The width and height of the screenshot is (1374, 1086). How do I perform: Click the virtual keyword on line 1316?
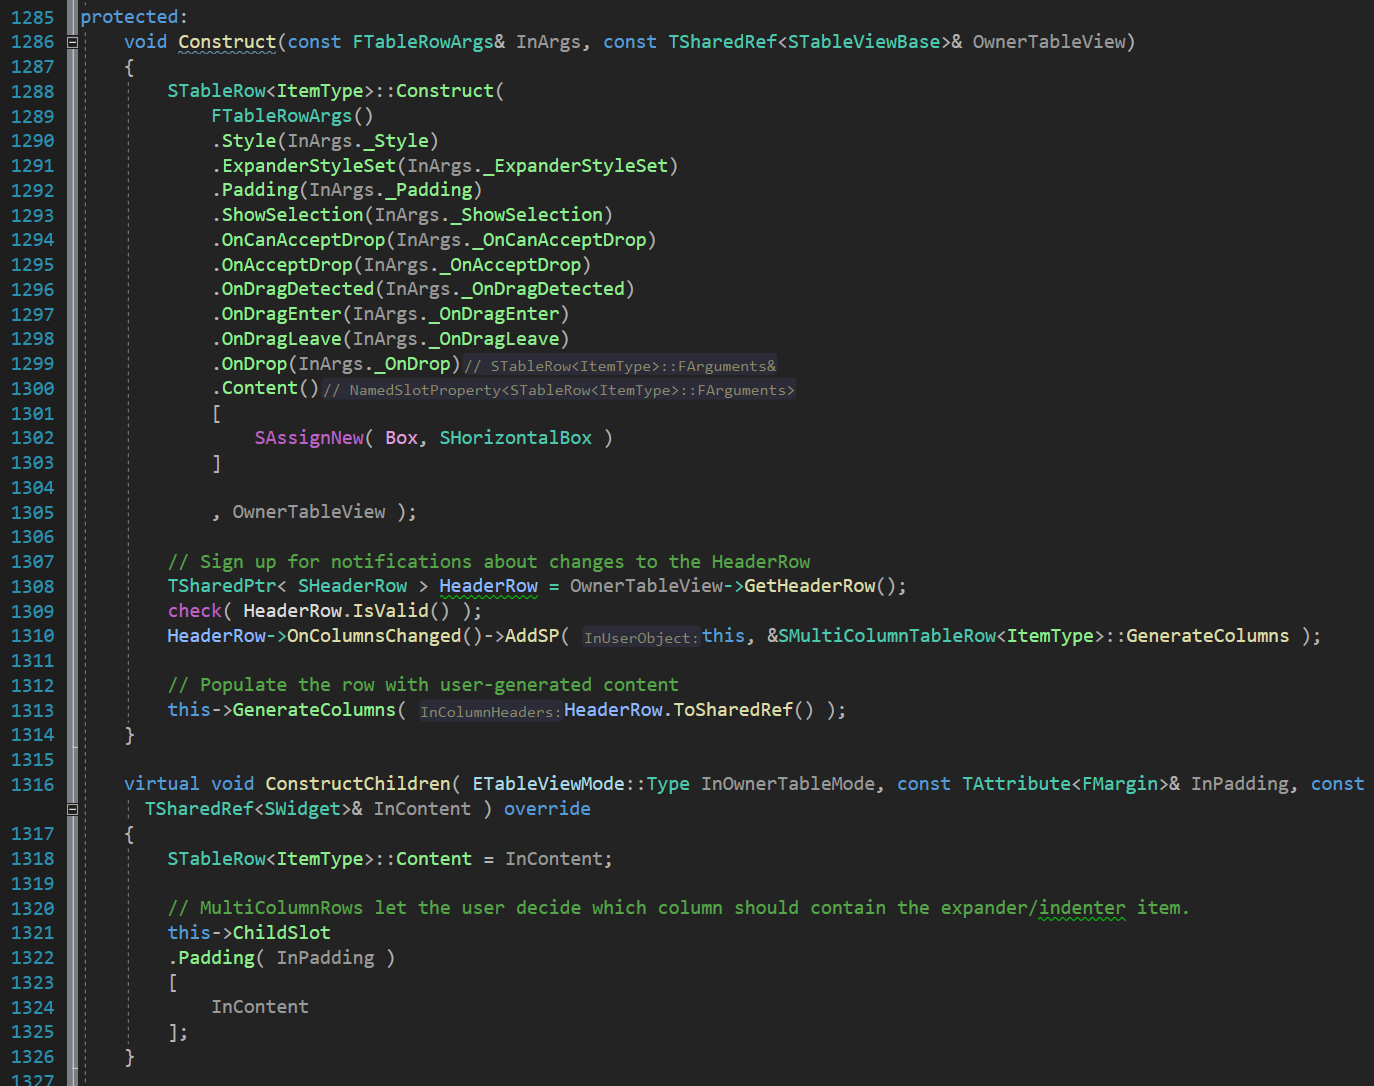[x=161, y=784]
